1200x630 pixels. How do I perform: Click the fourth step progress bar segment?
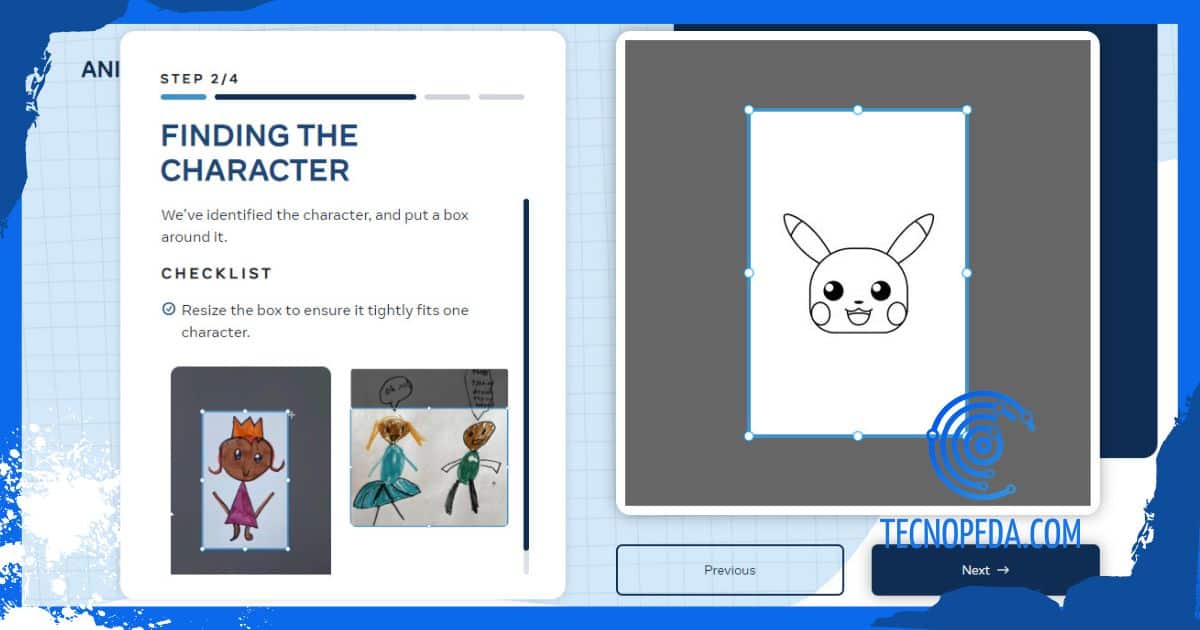(501, 97)
